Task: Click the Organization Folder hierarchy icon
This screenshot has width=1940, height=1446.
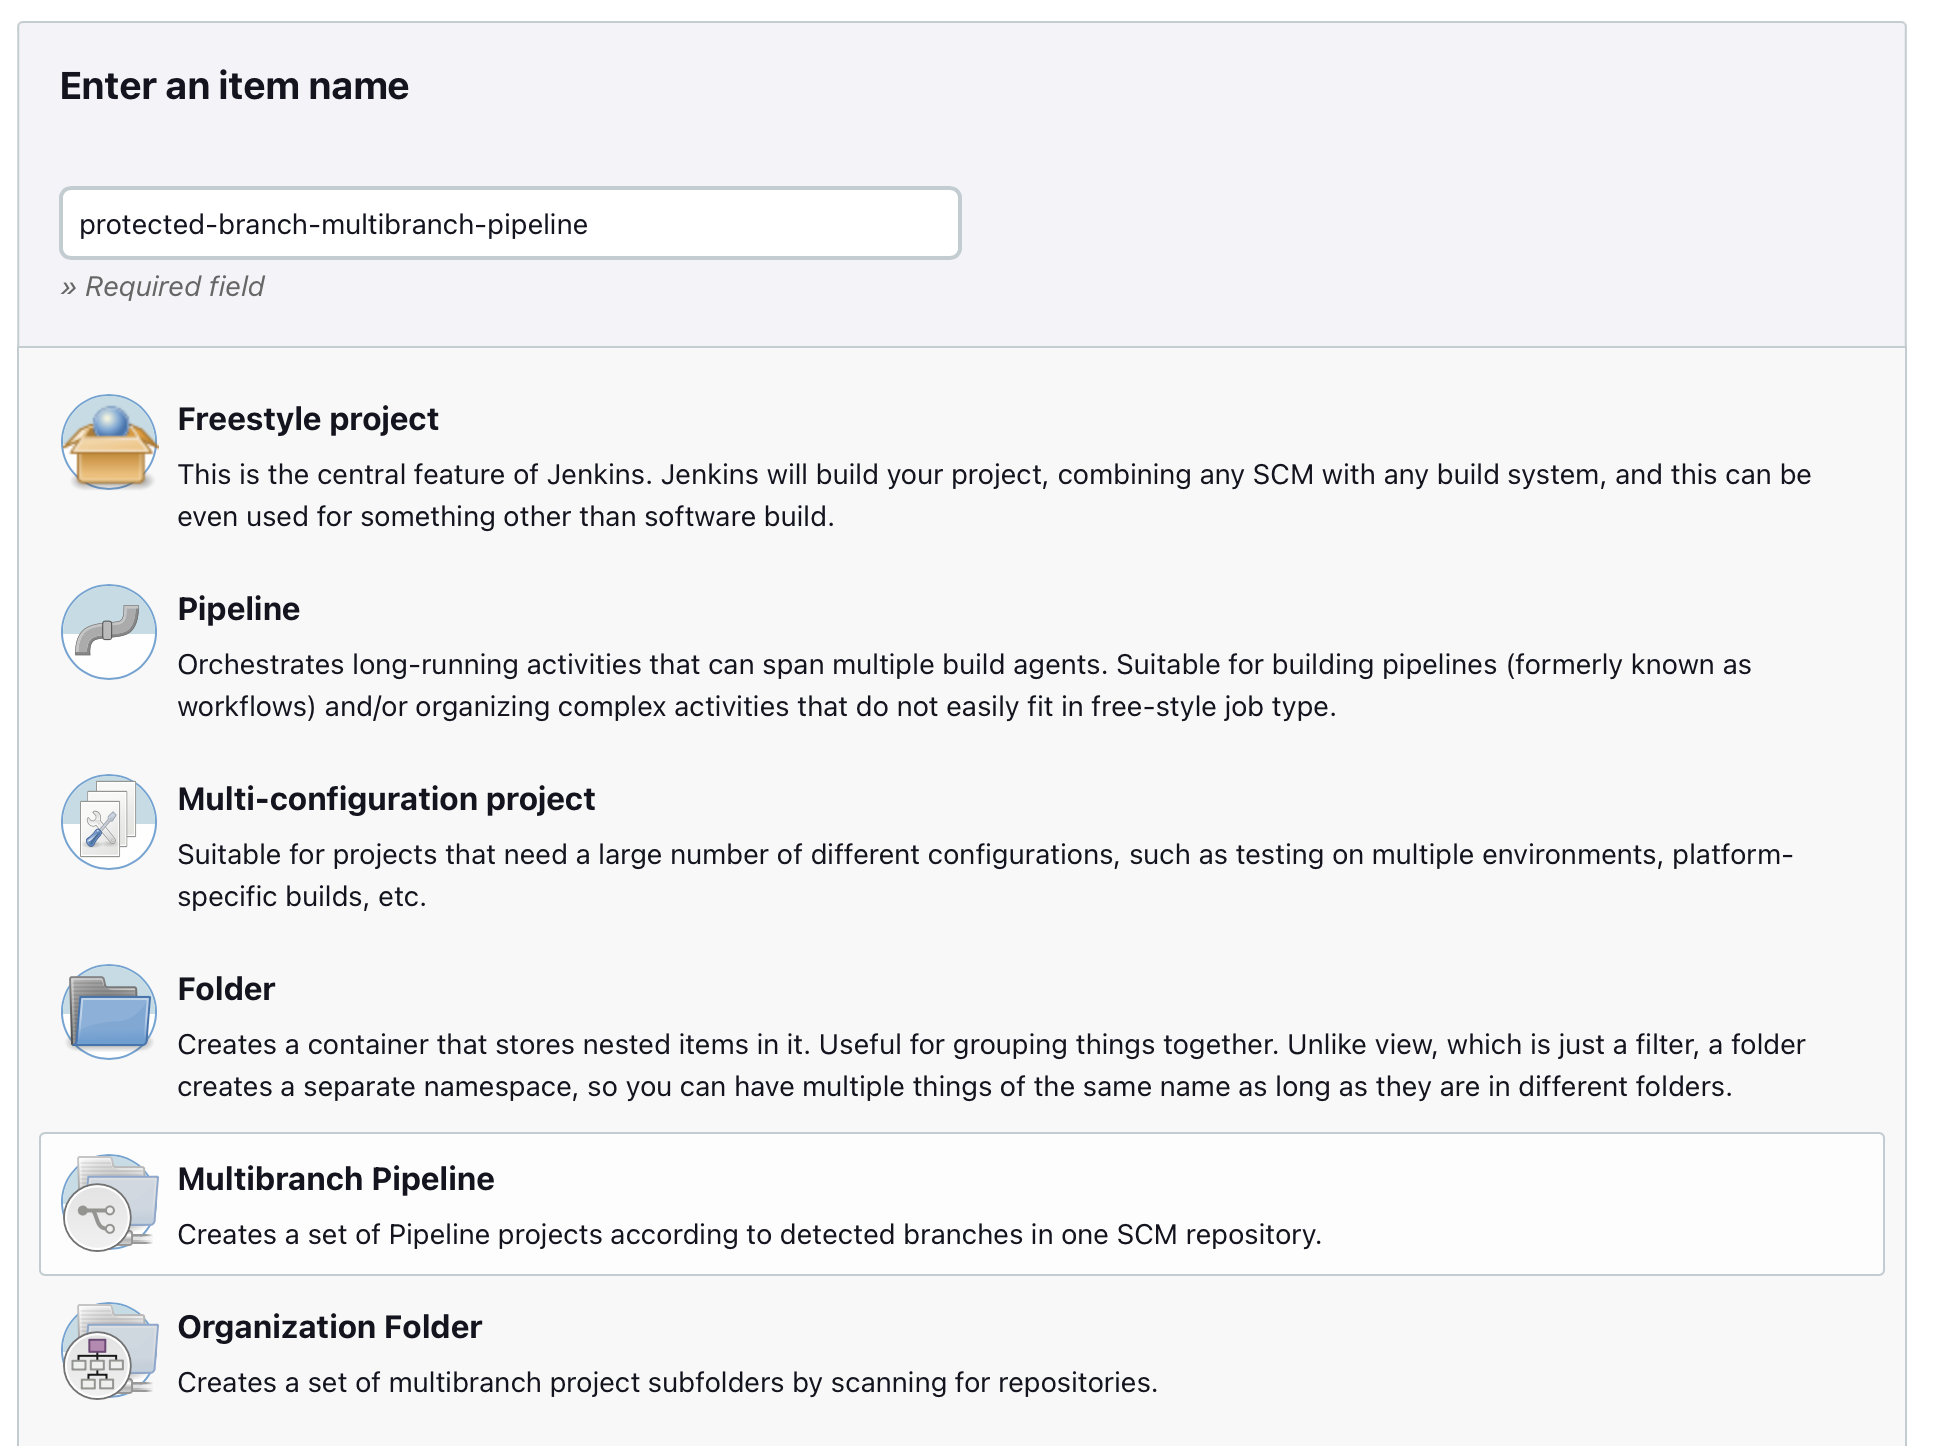Action: (x=109, y=1350)
